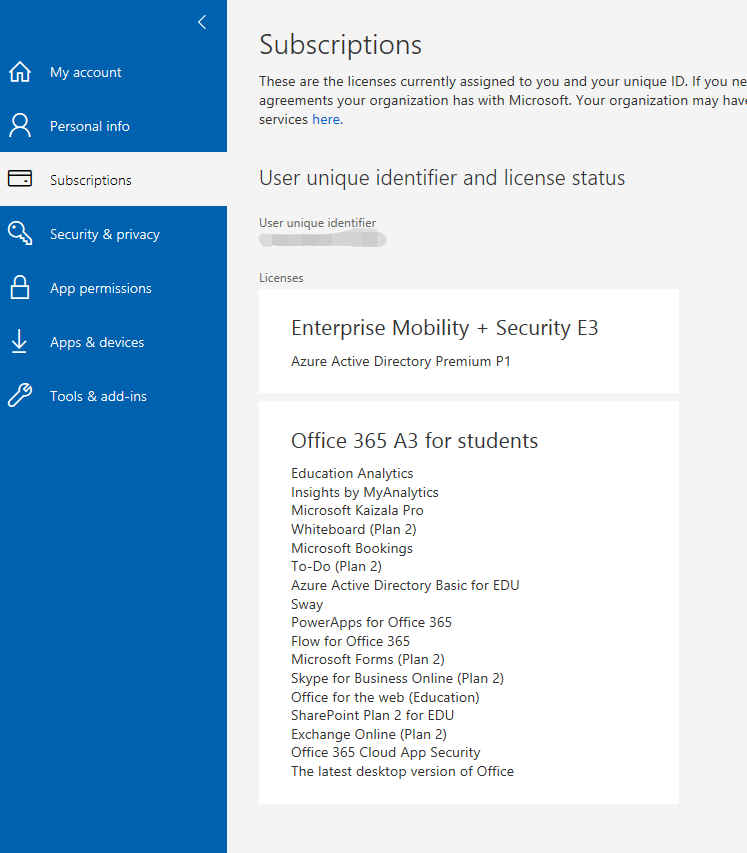Follow the 'here' services link
The image size is (747, 853).
pos(326,119)
